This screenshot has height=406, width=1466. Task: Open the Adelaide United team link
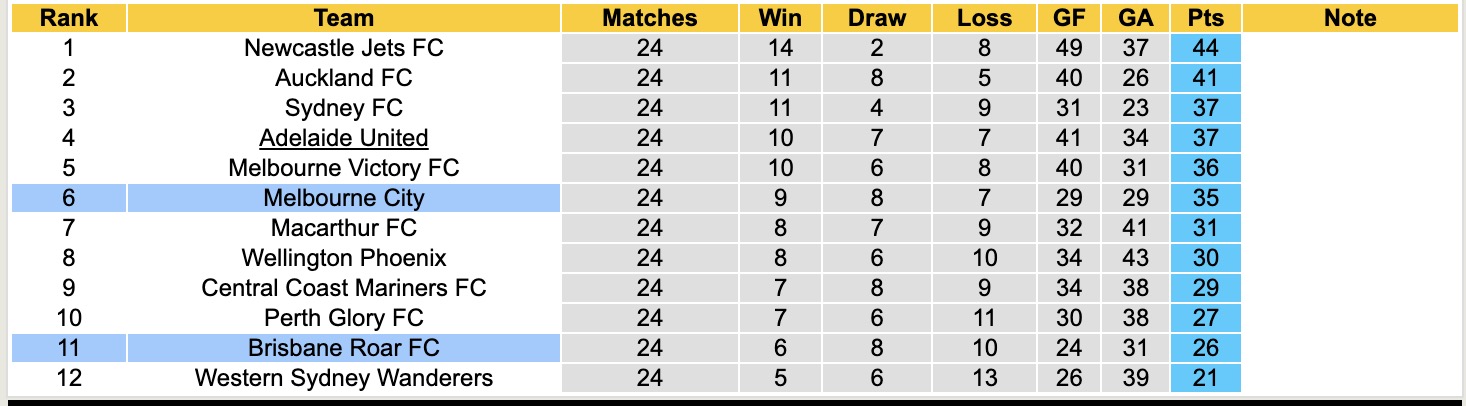click(343, 138)
